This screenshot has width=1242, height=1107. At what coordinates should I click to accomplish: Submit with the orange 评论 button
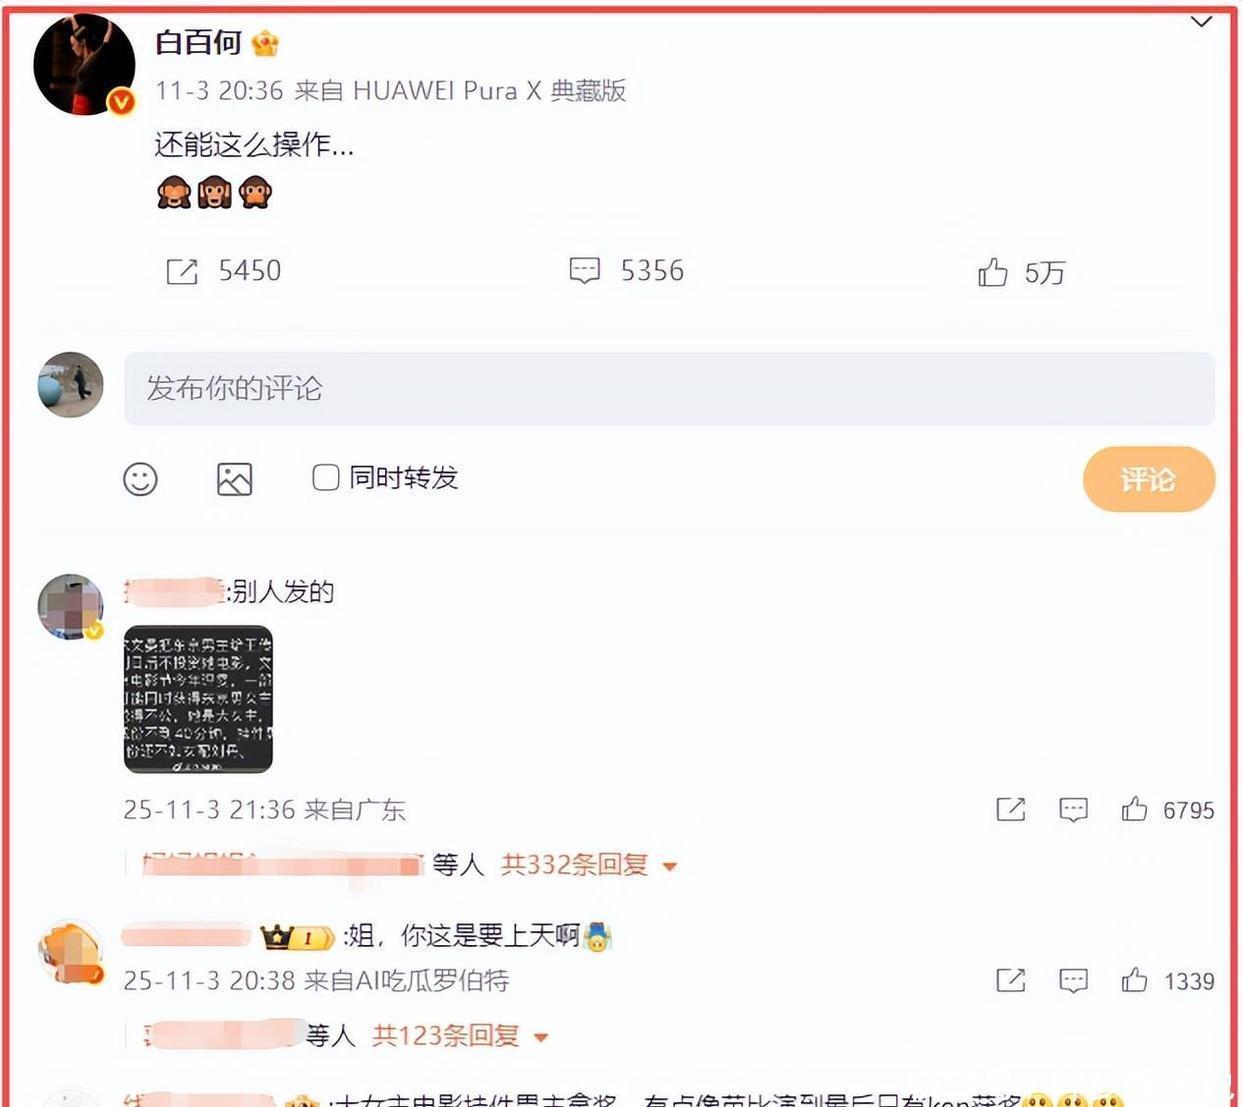pos(1149,480)
